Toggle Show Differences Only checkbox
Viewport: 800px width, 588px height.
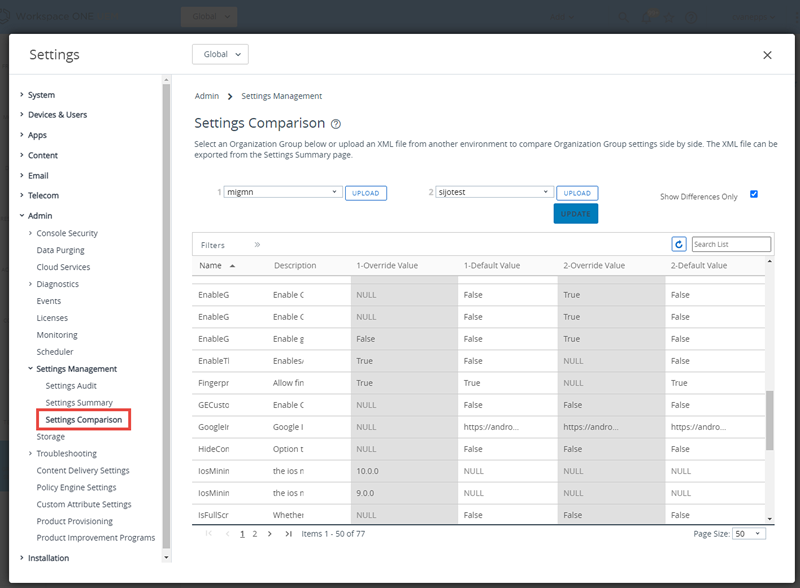click(x=754, y=194)
